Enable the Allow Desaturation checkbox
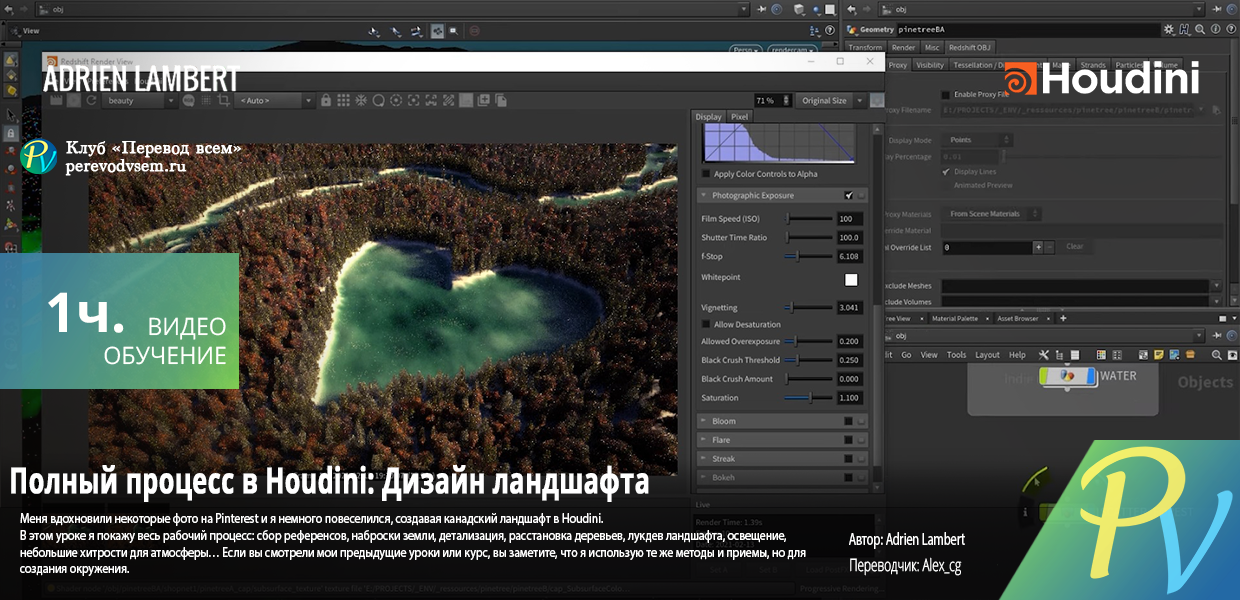The image size is (1240, 600). click(706, 324)
